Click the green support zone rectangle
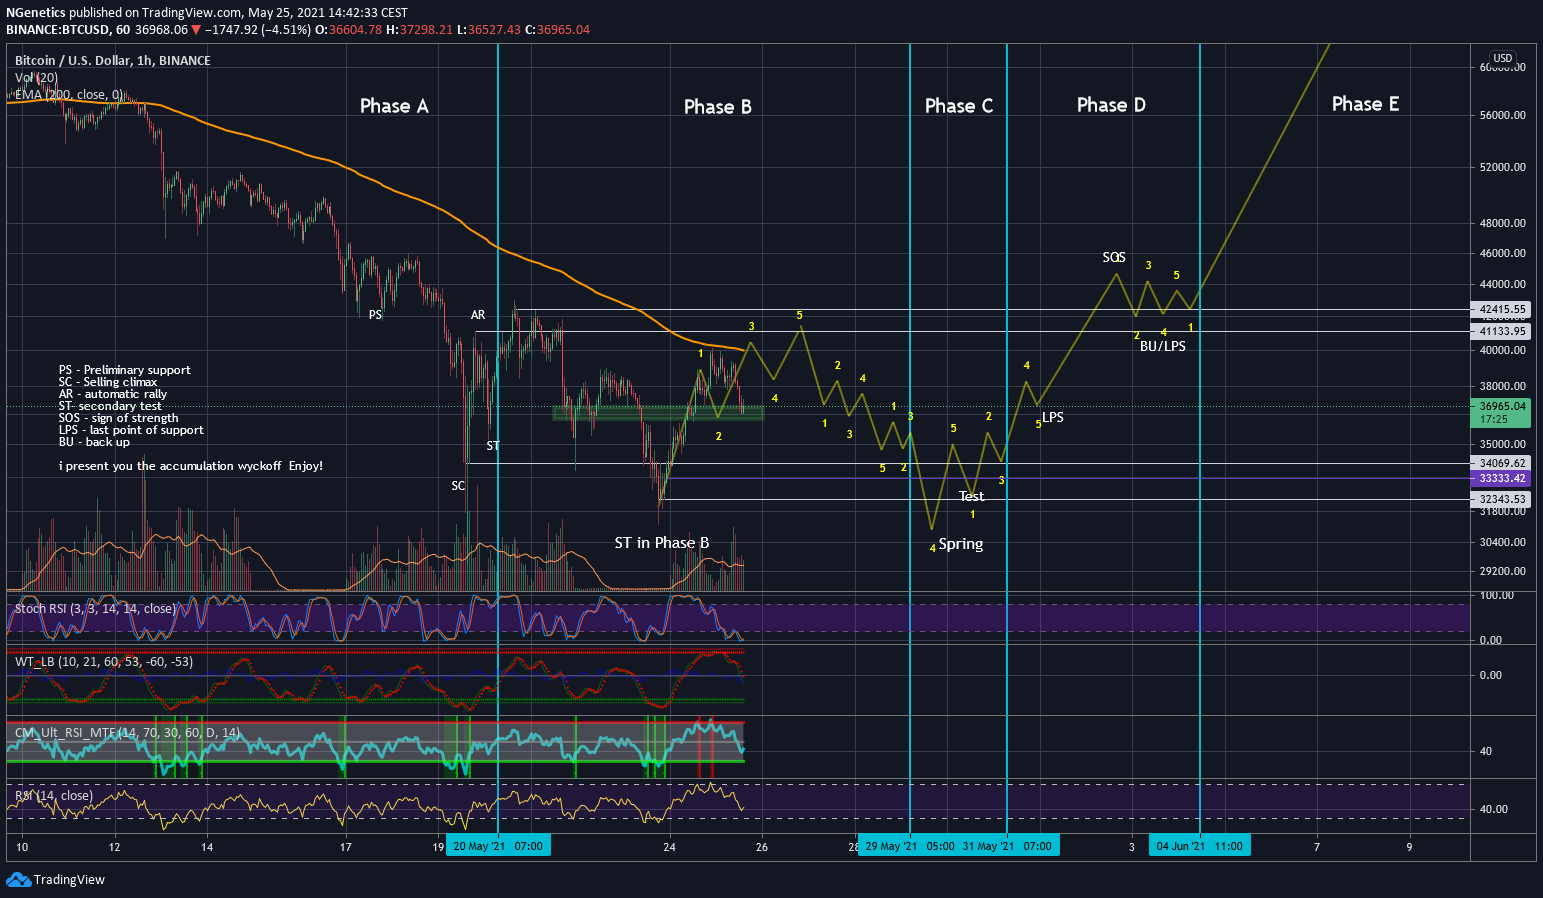This screenshot has height=898, width=1543. 658,412
